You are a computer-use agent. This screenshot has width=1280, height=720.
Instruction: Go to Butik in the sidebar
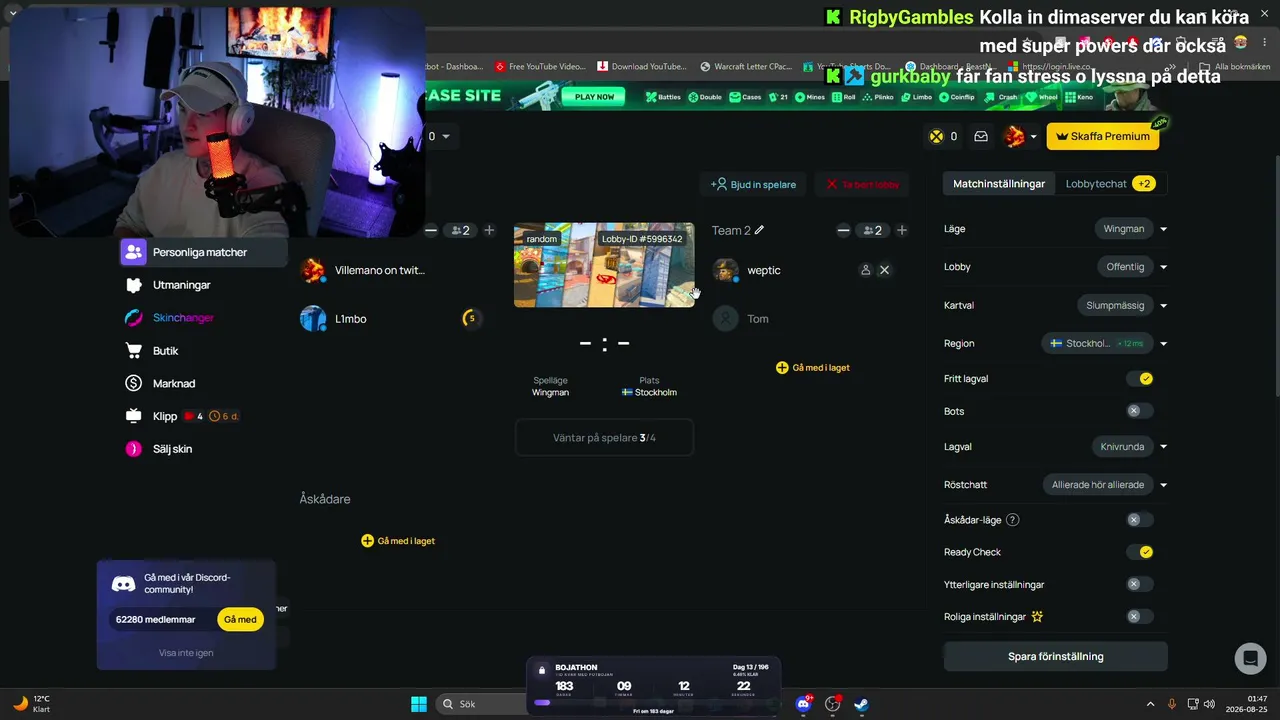click(165, 351)
